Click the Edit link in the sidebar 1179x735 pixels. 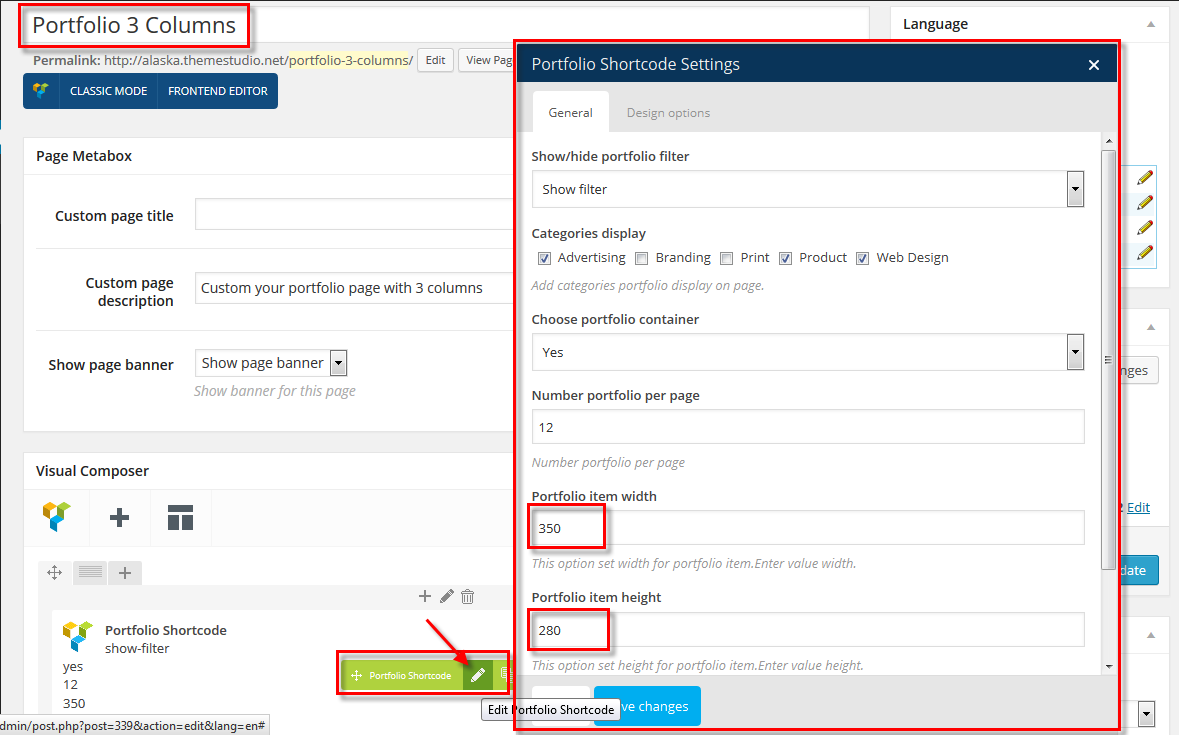(x=1138, y=507)
